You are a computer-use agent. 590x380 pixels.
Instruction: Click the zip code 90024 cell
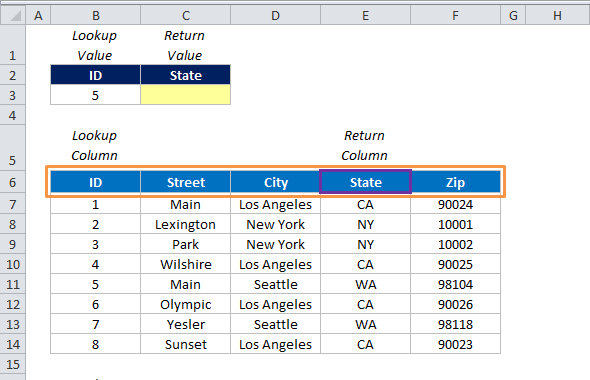point(455,204)
